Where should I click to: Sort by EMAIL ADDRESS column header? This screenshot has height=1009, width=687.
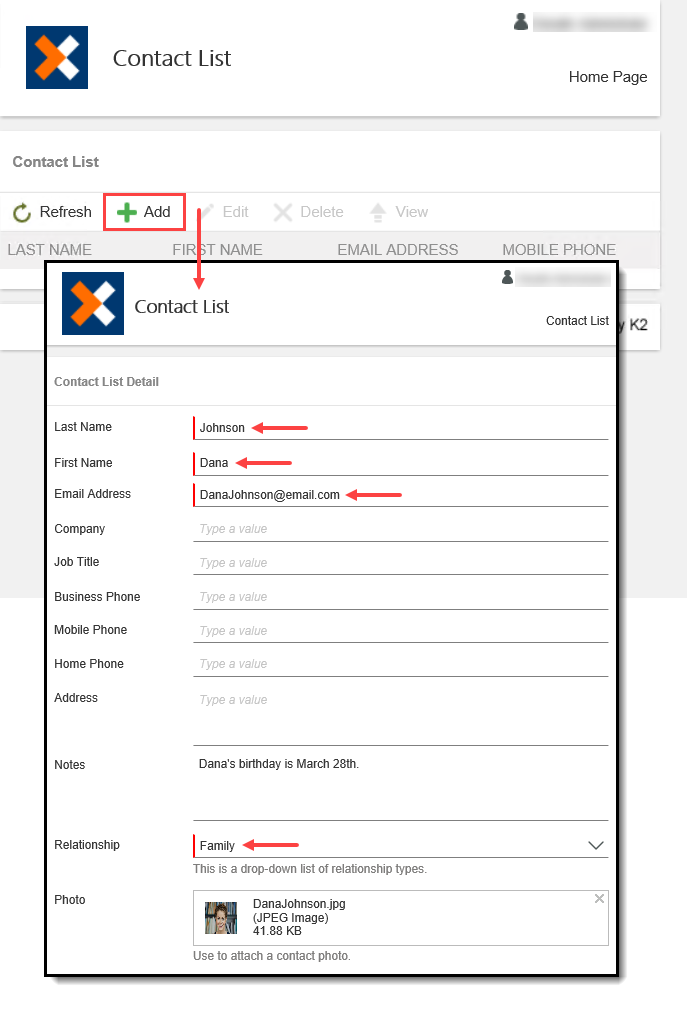pos(398,250)
